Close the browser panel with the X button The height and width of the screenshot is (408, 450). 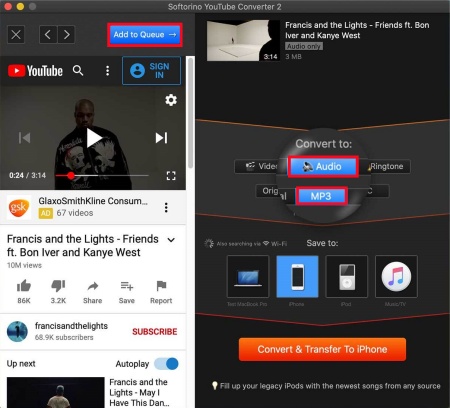(16, 34)
